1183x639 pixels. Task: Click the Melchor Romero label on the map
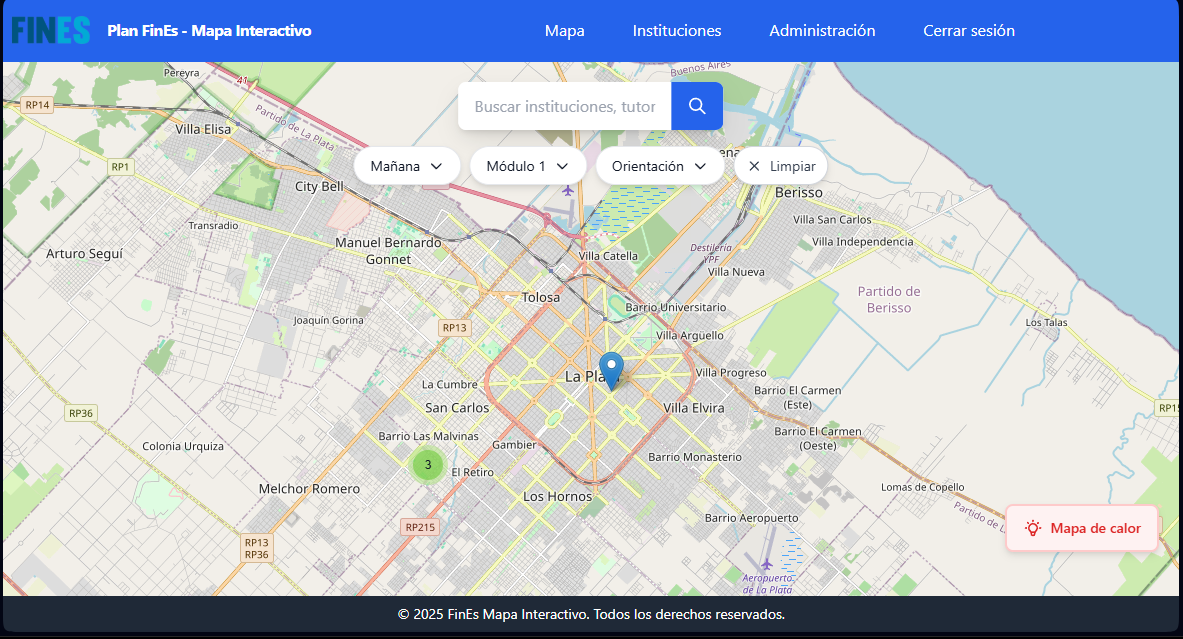pyautogui.click(x=309, y=488)
